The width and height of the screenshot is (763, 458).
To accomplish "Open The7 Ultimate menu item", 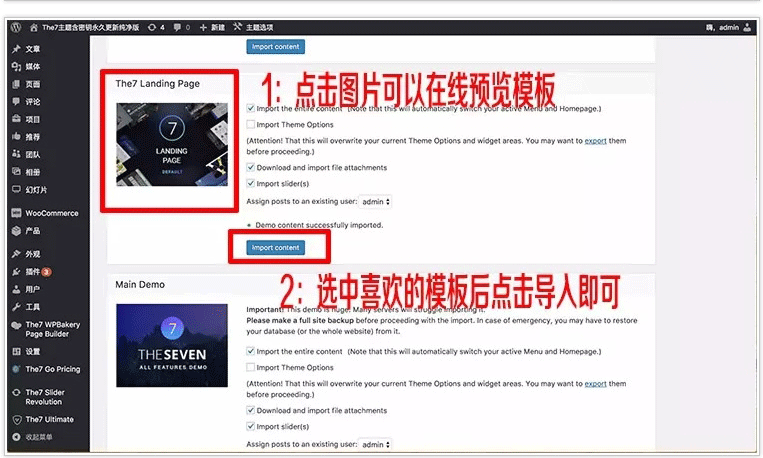I will (x=49, y=420).
